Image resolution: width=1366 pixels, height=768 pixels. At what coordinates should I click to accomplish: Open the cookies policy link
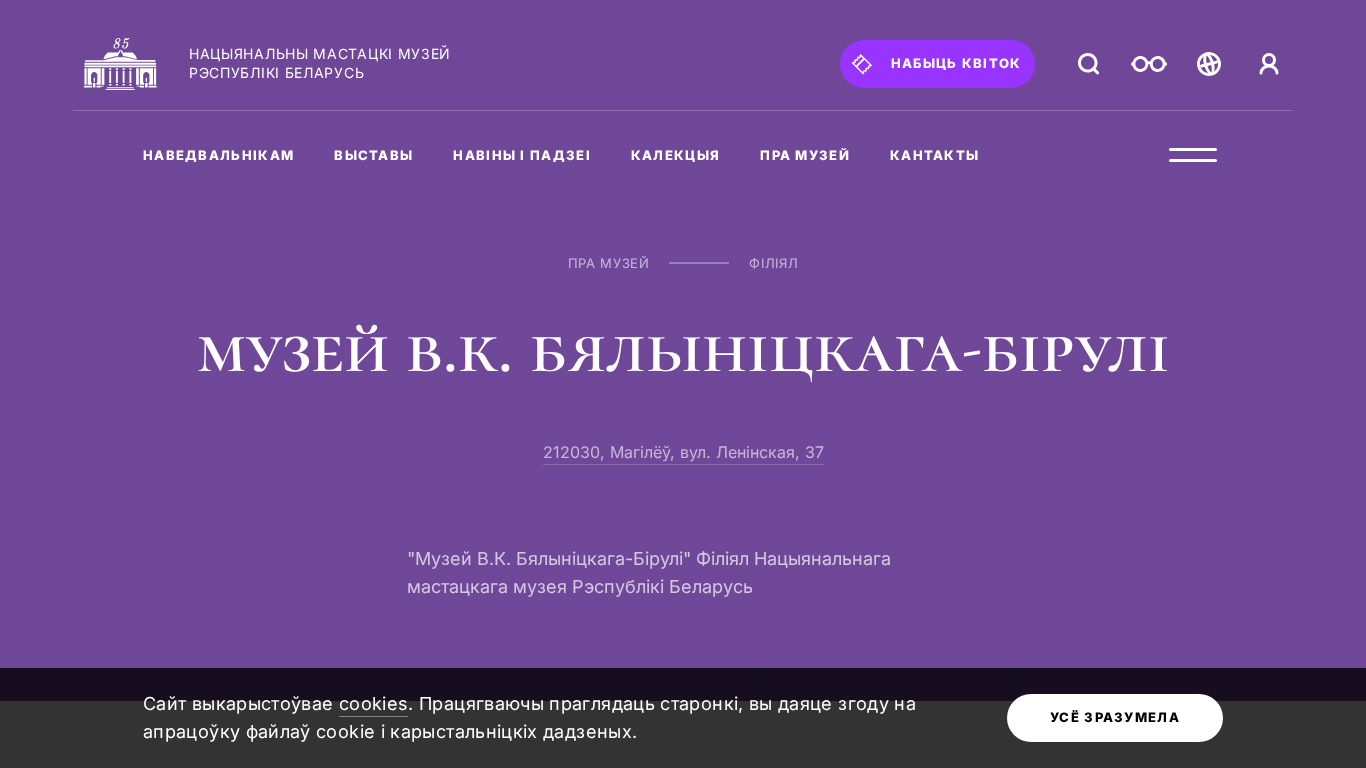click(x=373, y=704)
